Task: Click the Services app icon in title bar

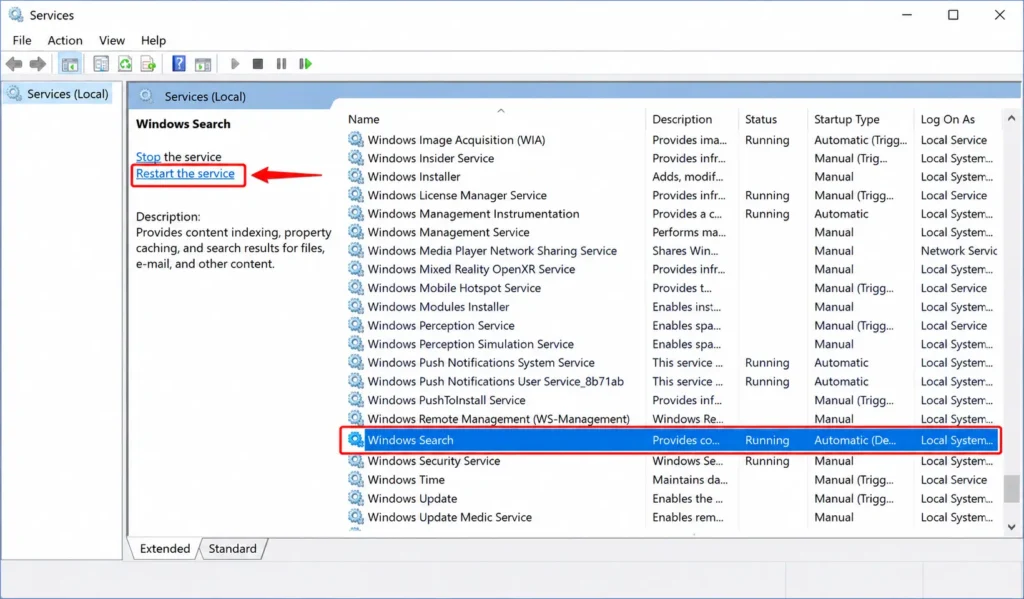Action: (x=16, y=14)
